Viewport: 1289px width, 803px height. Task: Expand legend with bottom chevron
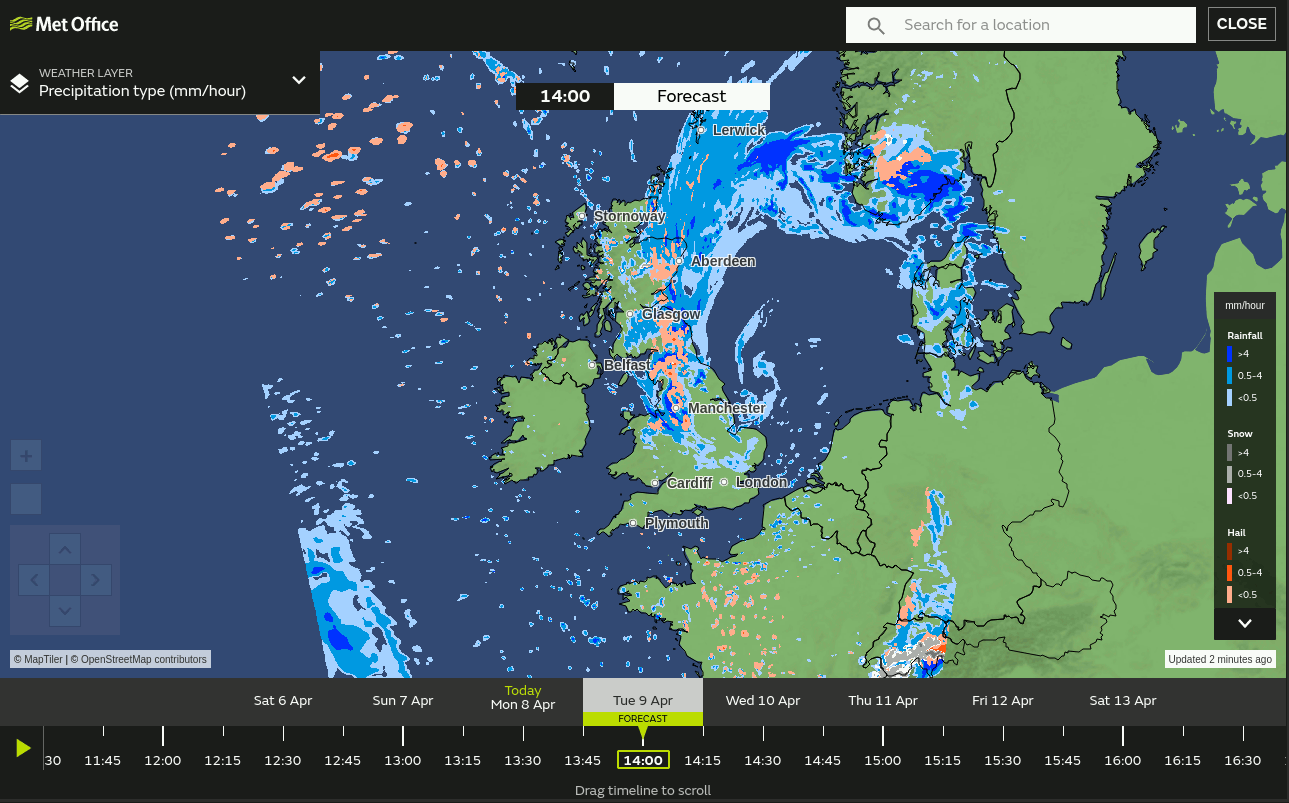(x=1245, y=623)
